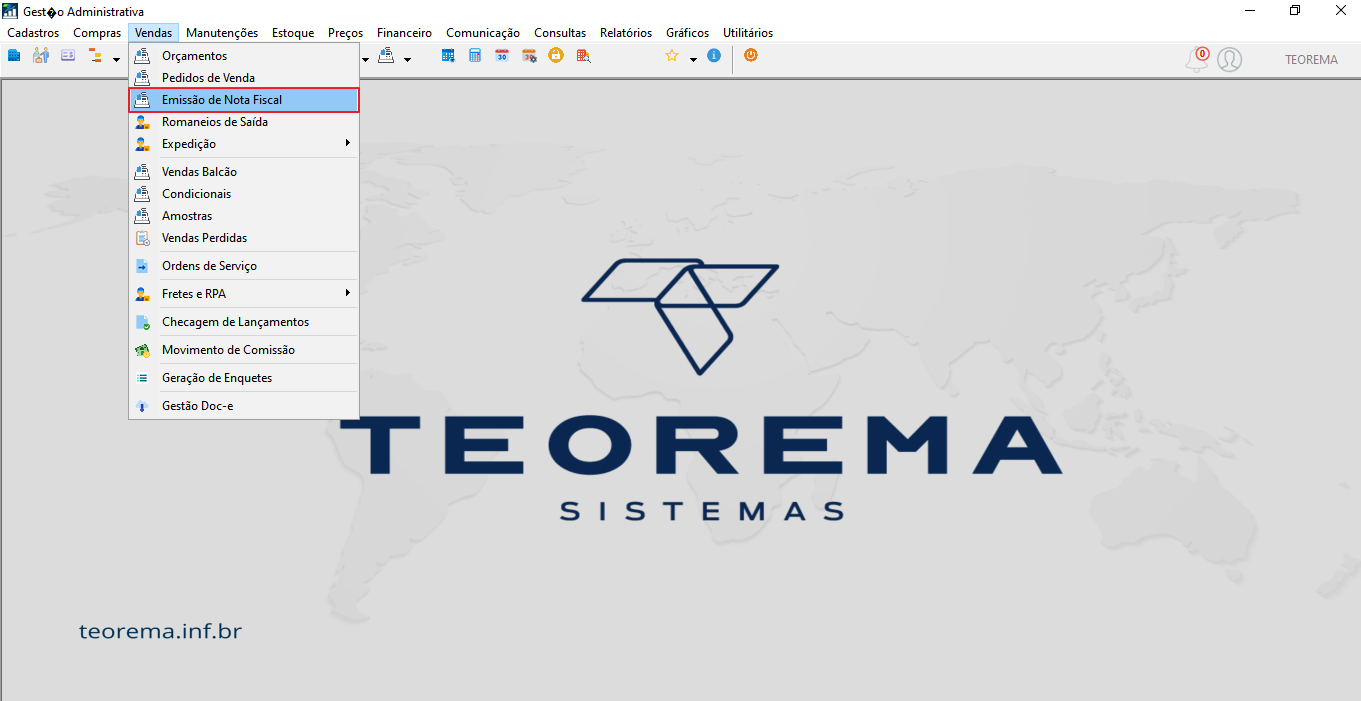Select Pedidos de Venda menu entry
Screen dimensions: 1361x701
tap(244, 78)
